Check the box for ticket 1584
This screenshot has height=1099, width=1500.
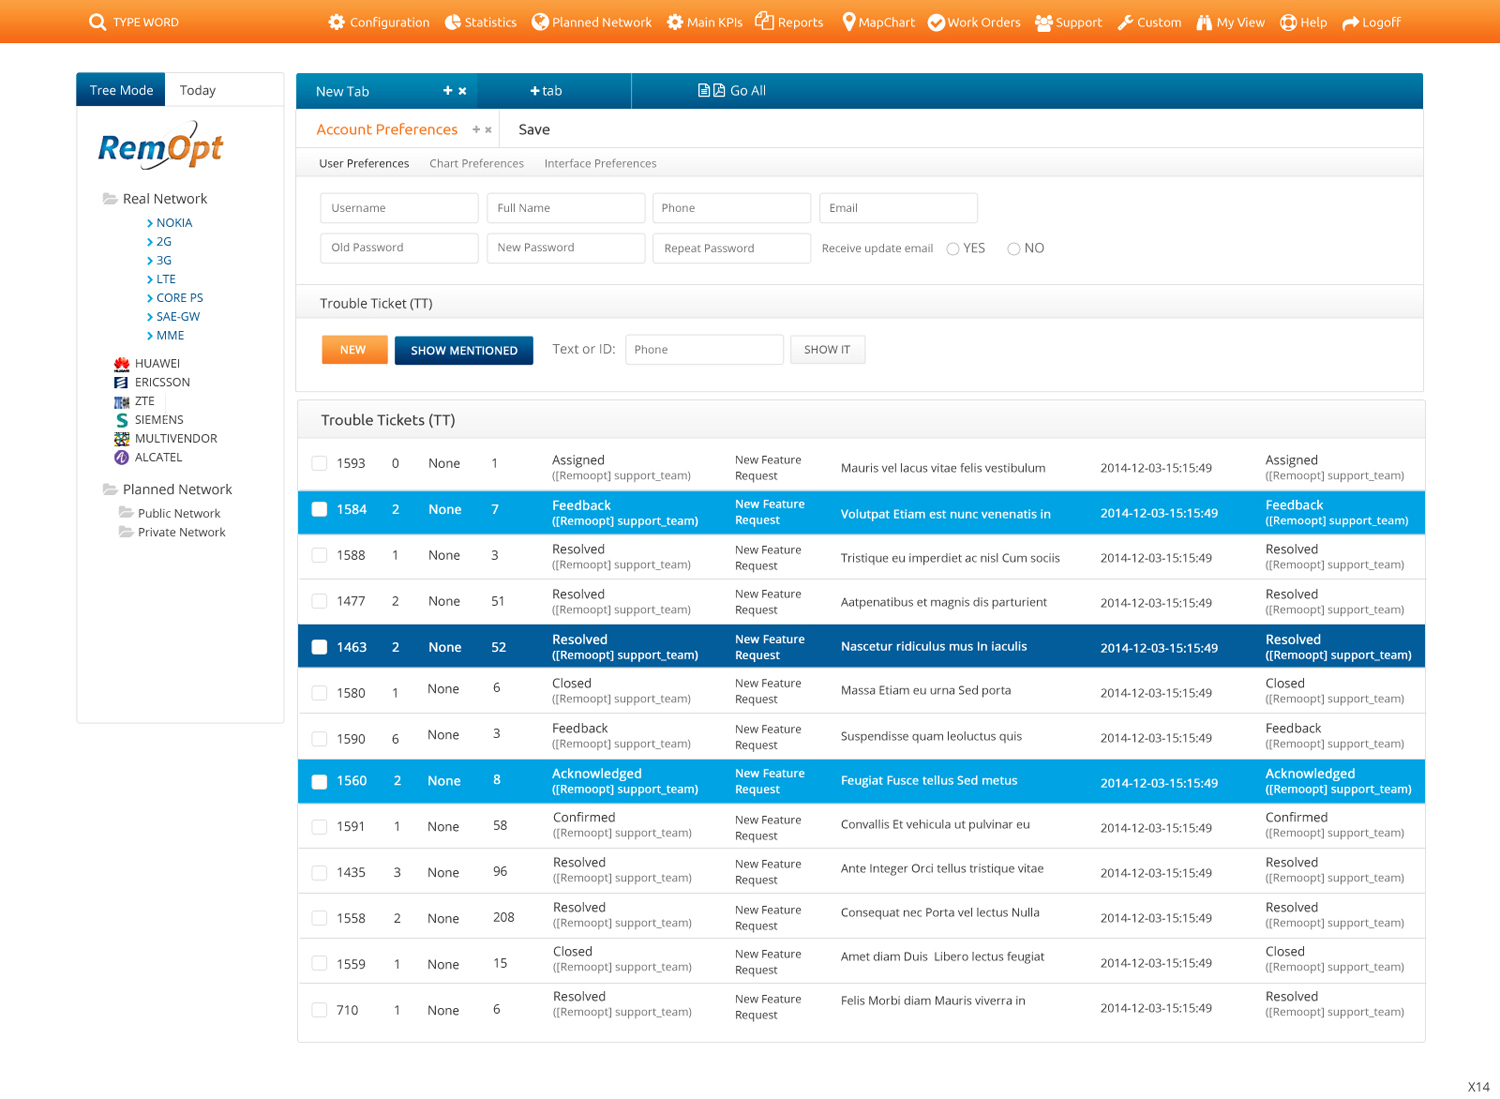click(319, 509)
